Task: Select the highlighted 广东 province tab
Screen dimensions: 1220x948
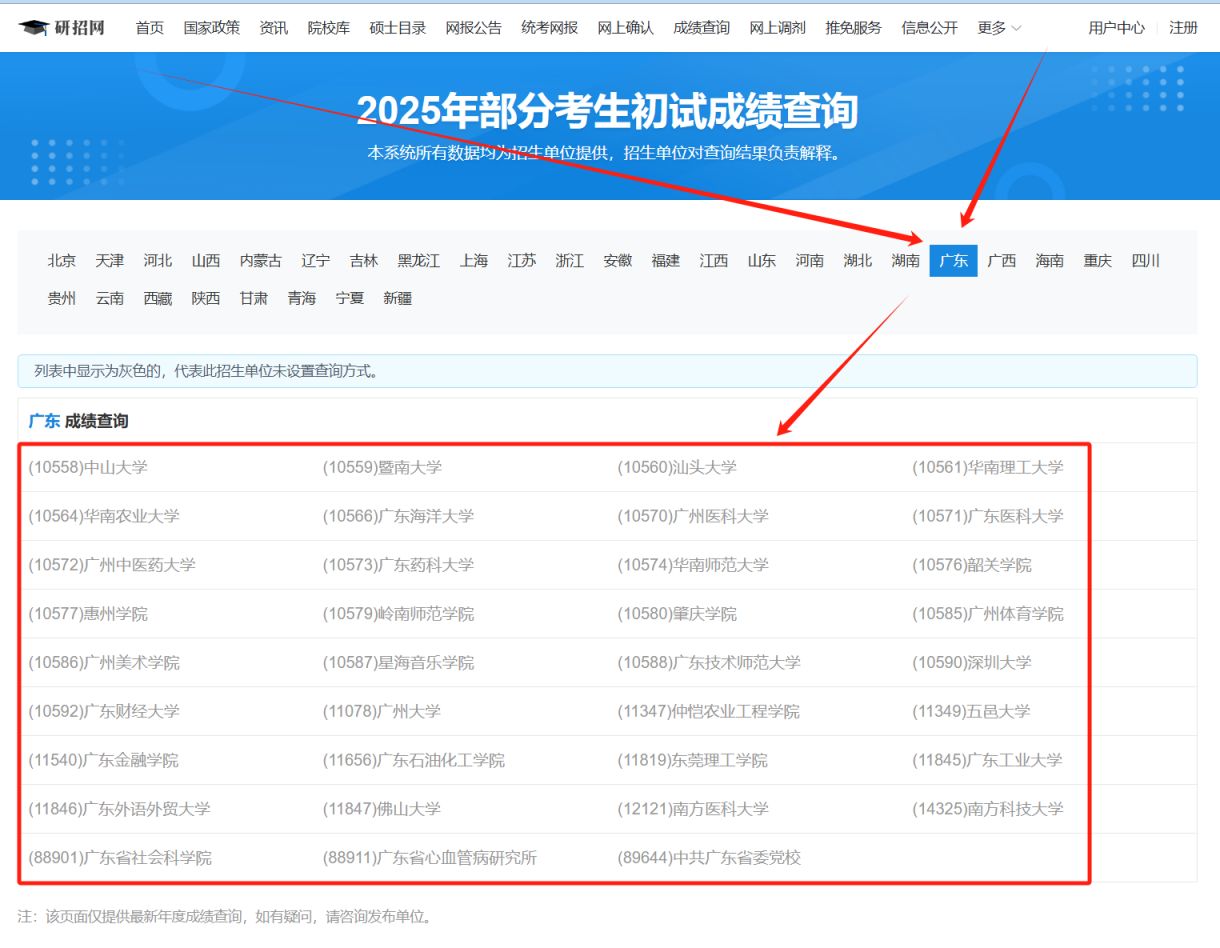Action: coord(954,261)
